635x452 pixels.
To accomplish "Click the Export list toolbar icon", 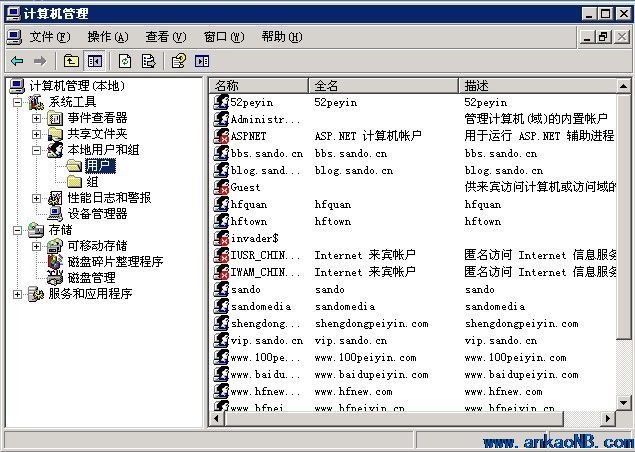I will click(148, 61).
